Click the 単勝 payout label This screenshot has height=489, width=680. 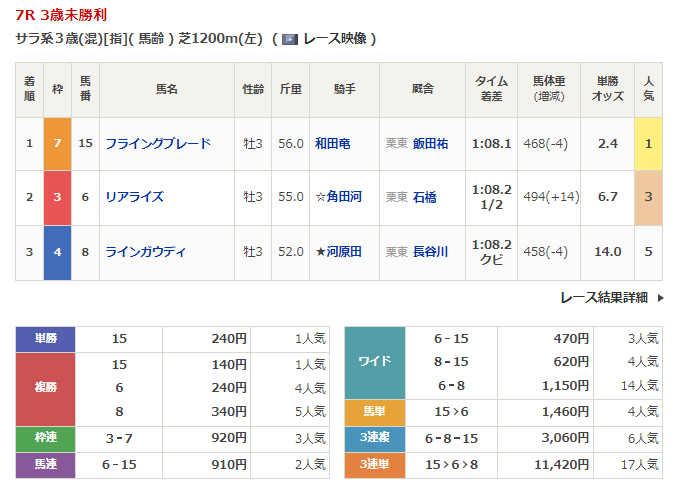(46, 338)
